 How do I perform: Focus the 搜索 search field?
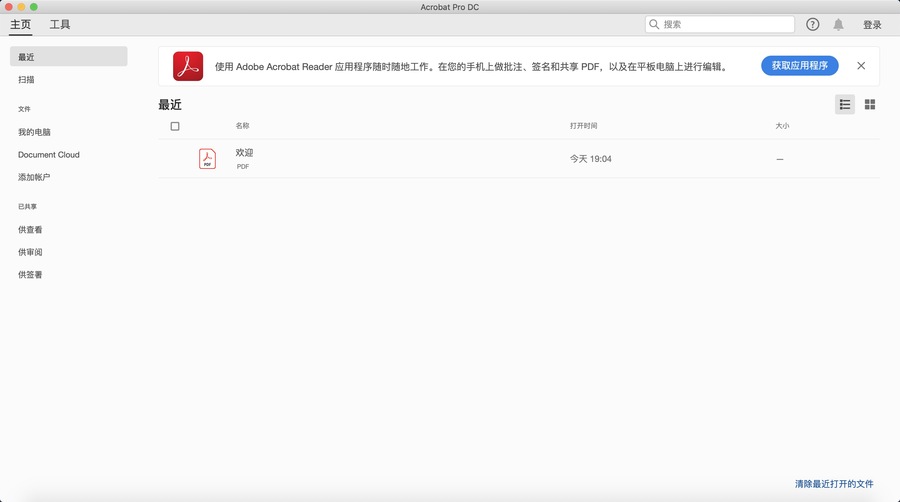(x=720, y=24)
